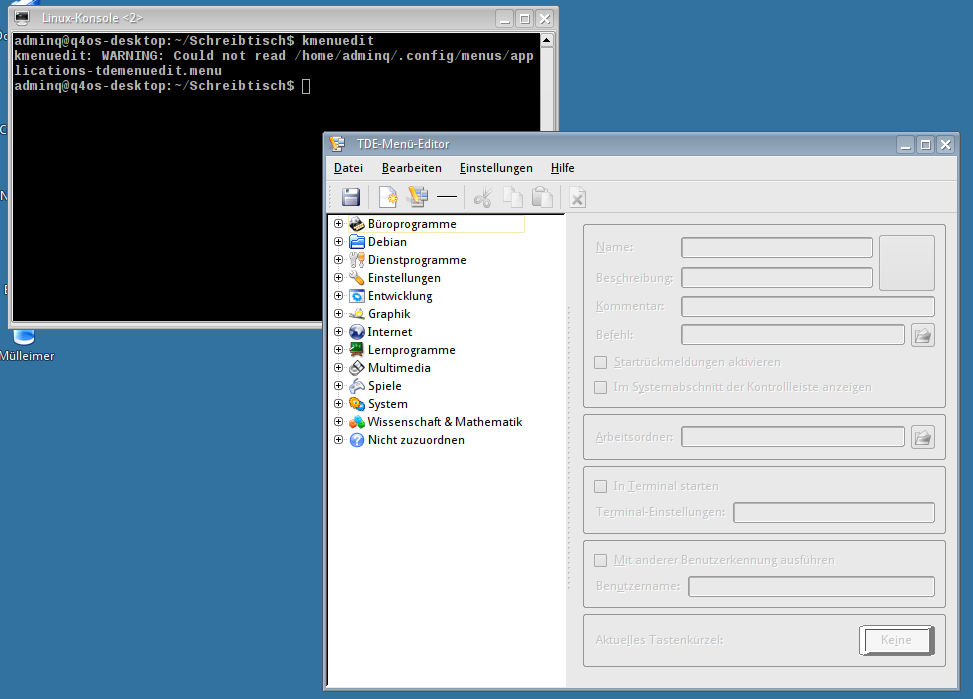
Task: Select the Wissenschaft & Mathematik tree label
Action: tap(445, 422)
